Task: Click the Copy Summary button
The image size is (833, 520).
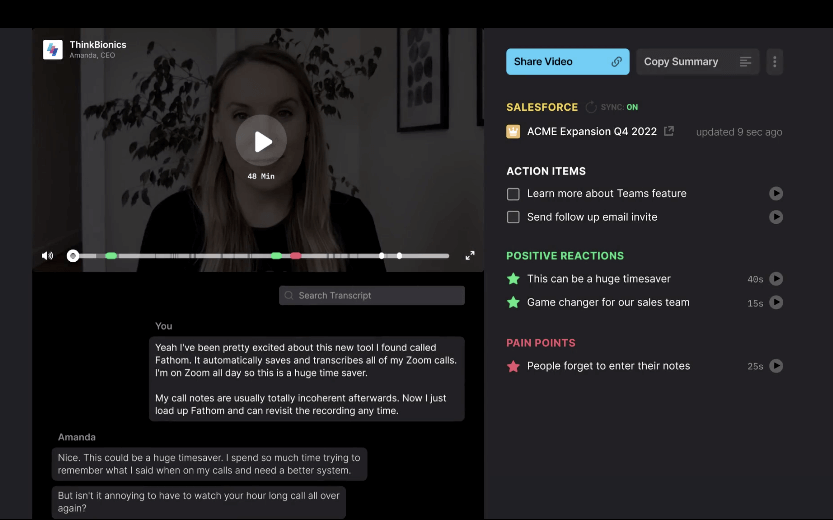Action: pos(698,62)
